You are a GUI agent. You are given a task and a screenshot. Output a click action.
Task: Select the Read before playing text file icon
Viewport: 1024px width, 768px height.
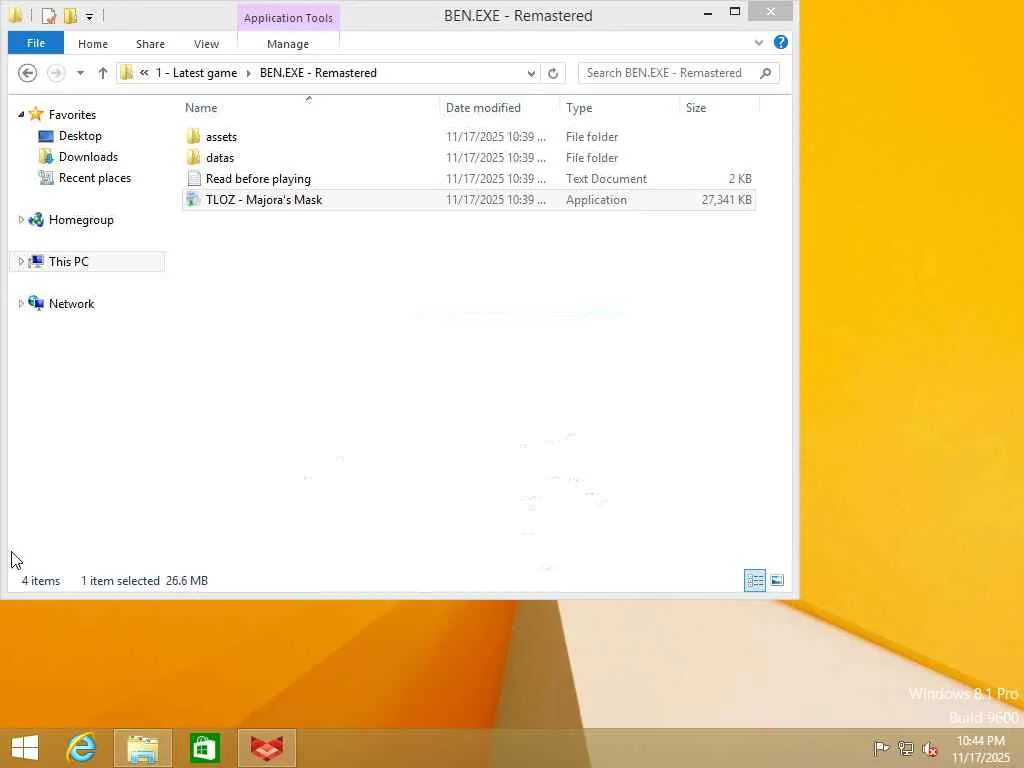(193, 178)
